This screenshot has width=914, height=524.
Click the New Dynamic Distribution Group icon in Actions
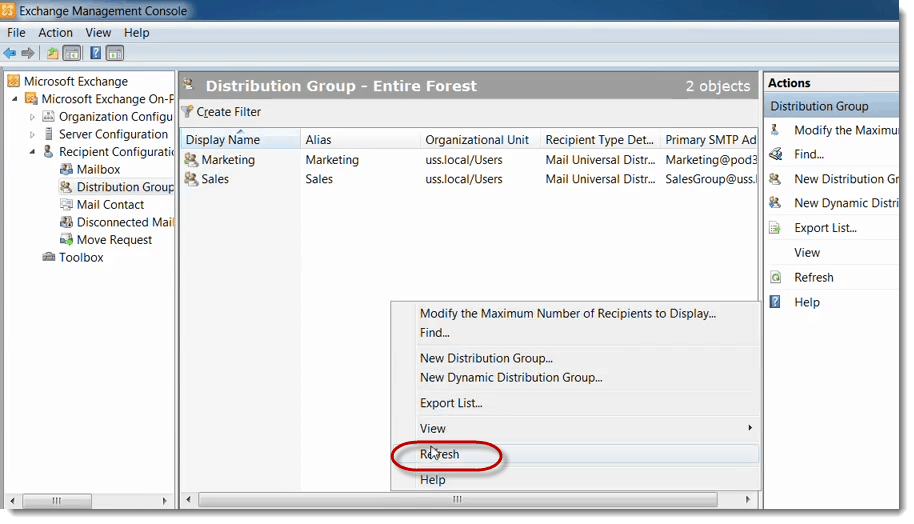pos(775,203)
